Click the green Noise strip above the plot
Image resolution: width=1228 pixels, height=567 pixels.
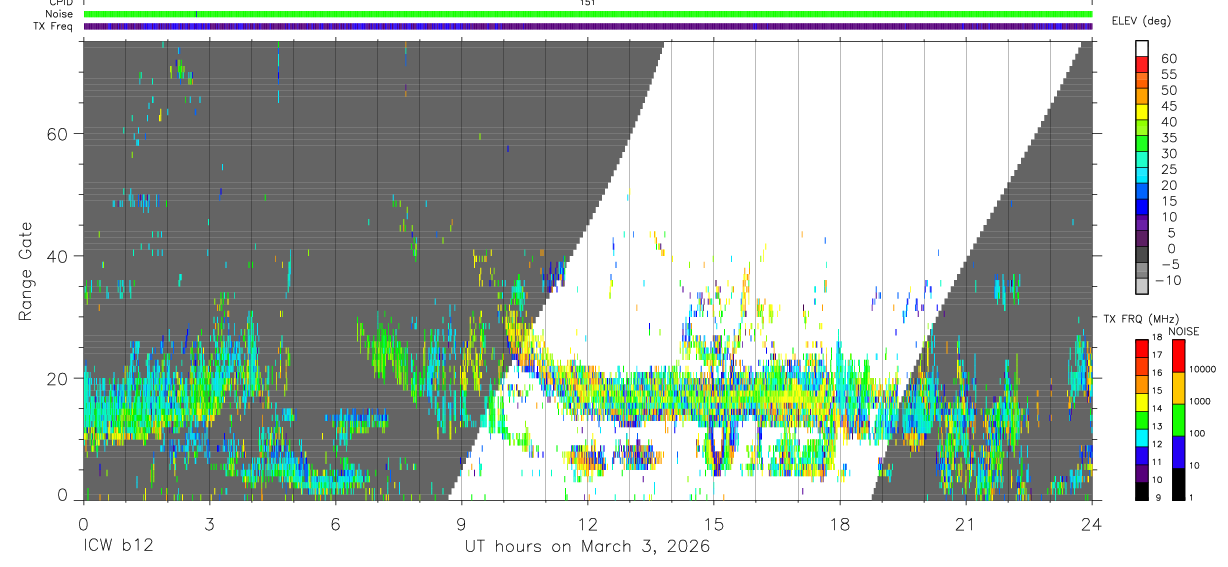(x=588, y=14)
